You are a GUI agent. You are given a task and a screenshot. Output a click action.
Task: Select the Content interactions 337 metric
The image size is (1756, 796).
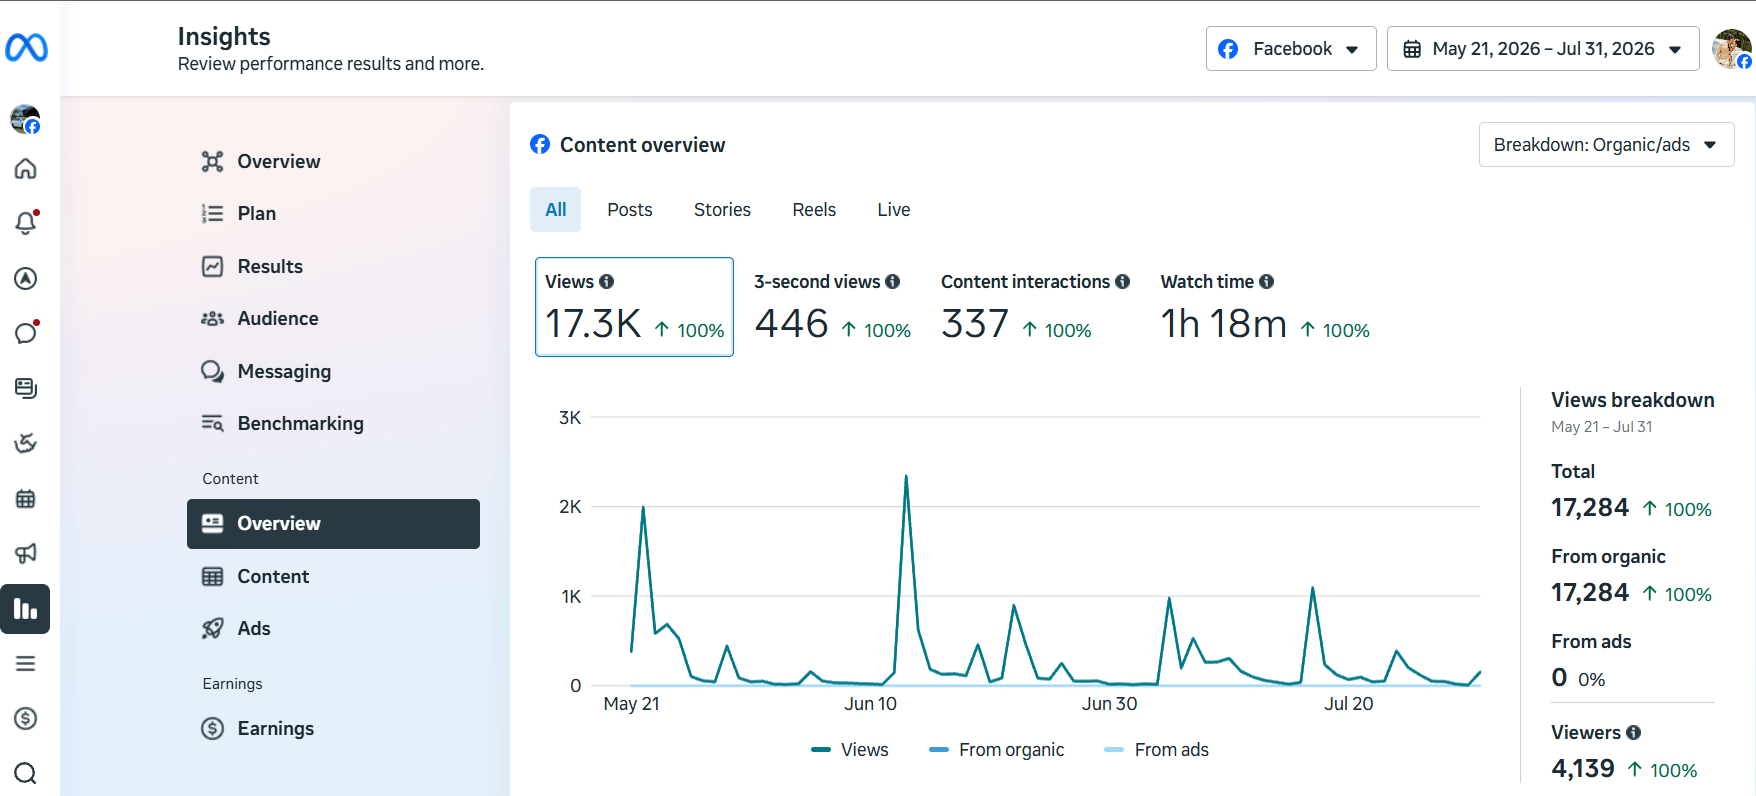click(x=1035, y=307)
